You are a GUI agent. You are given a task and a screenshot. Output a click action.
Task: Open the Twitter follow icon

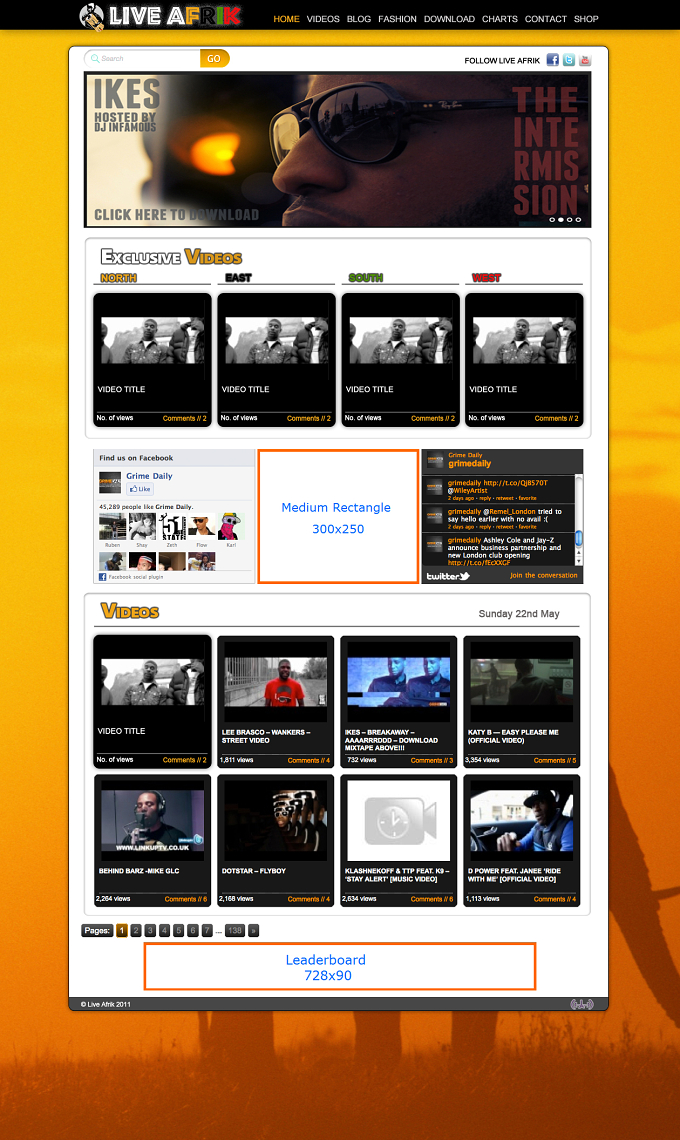(569, 60)
